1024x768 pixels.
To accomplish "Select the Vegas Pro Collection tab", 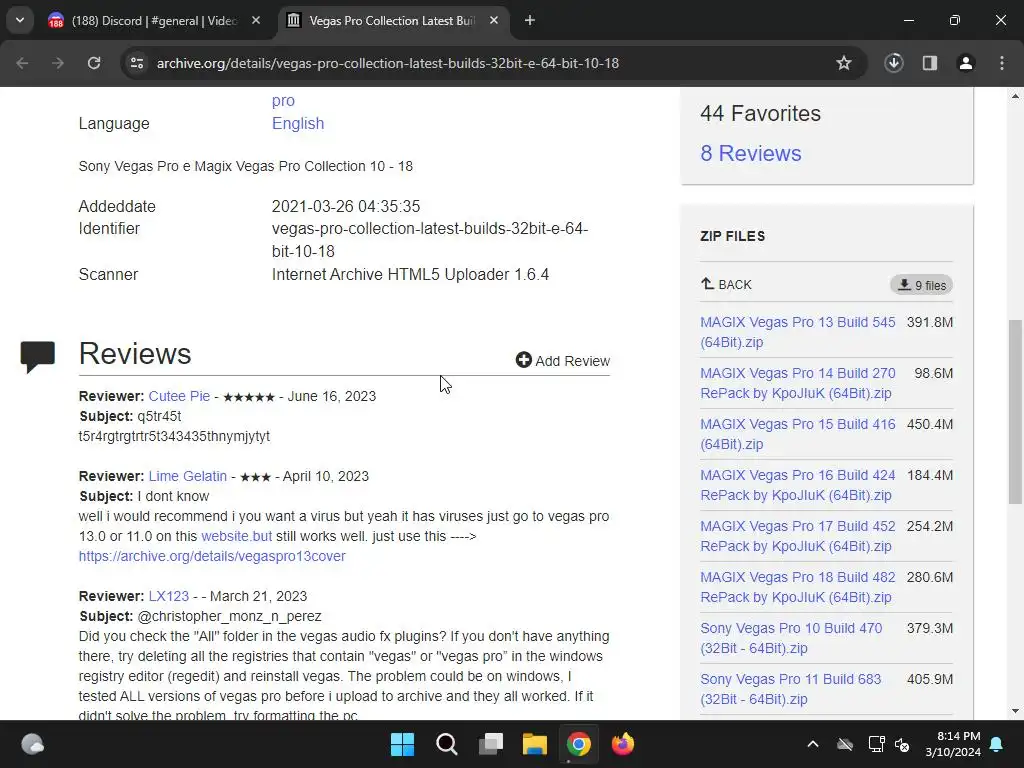I will coord(393,21).
